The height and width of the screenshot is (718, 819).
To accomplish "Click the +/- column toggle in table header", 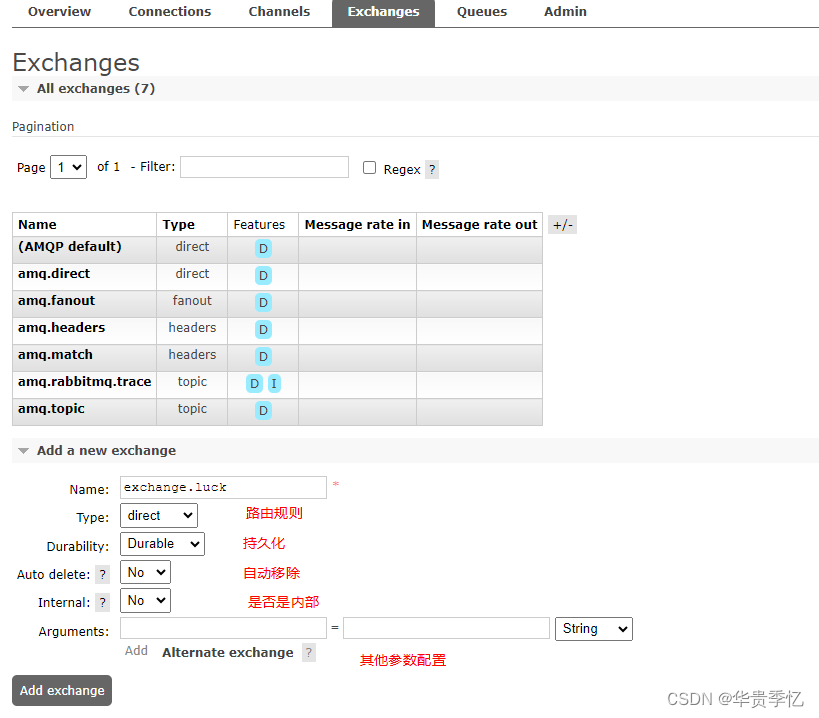I will tap(562, 224).
